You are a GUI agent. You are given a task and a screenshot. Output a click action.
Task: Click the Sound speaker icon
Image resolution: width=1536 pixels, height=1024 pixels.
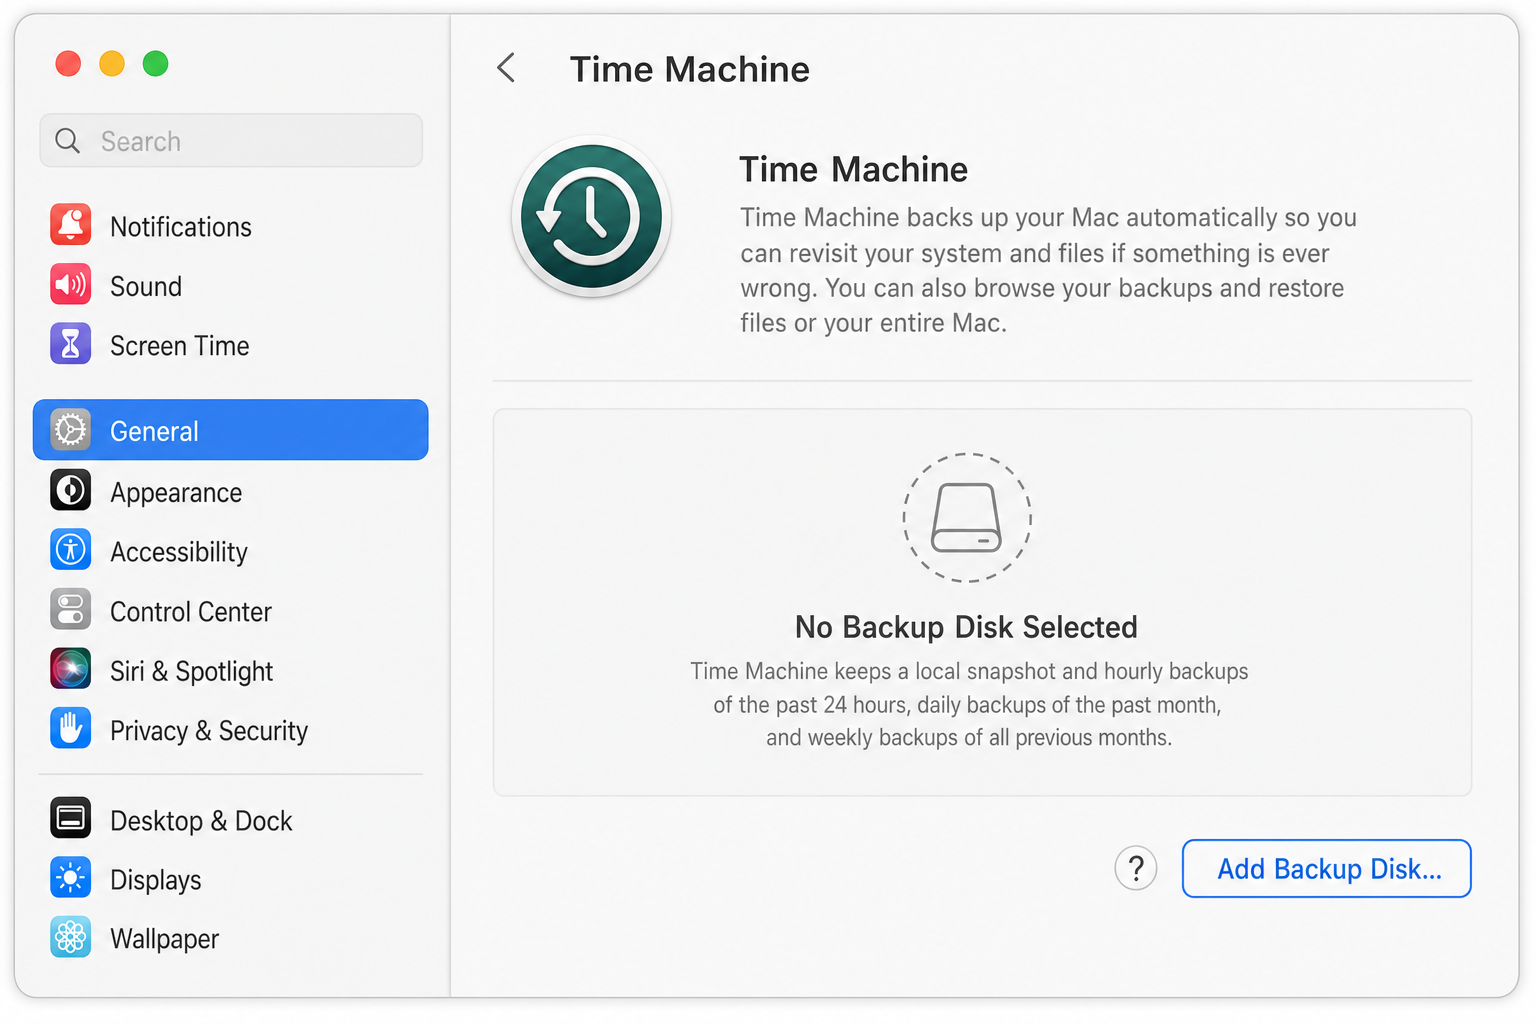tap(70, 285)
